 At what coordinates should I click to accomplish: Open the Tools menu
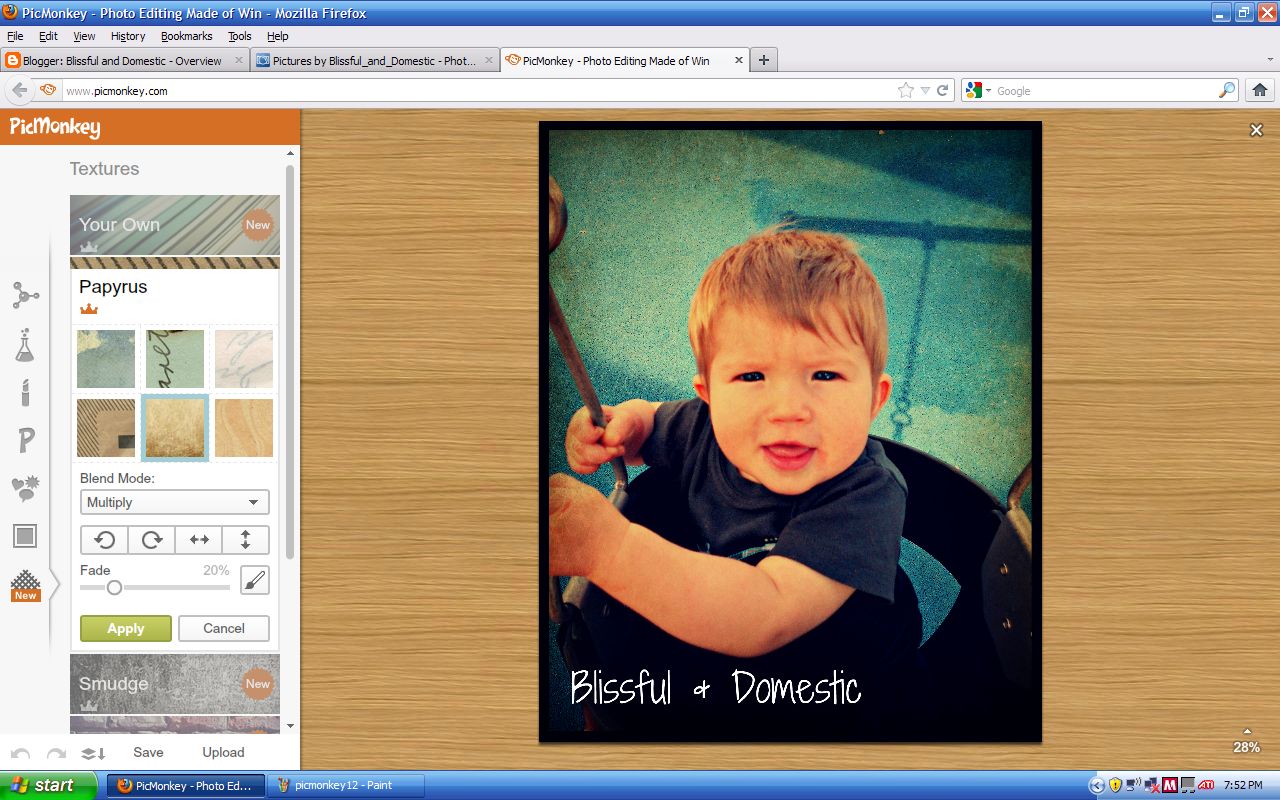[239, 36]
